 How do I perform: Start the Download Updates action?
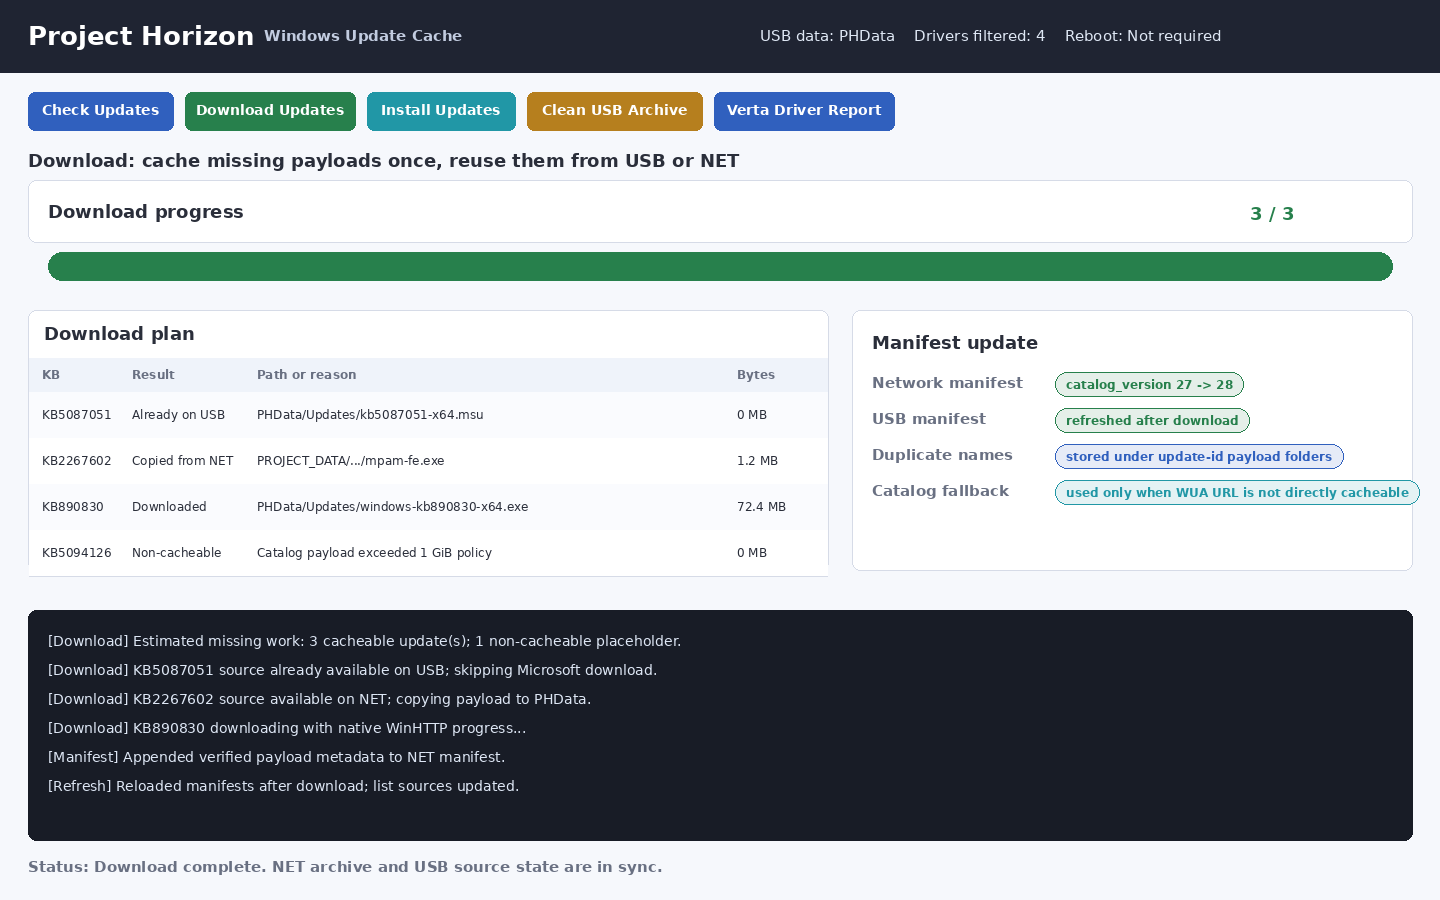pos(270,111)
